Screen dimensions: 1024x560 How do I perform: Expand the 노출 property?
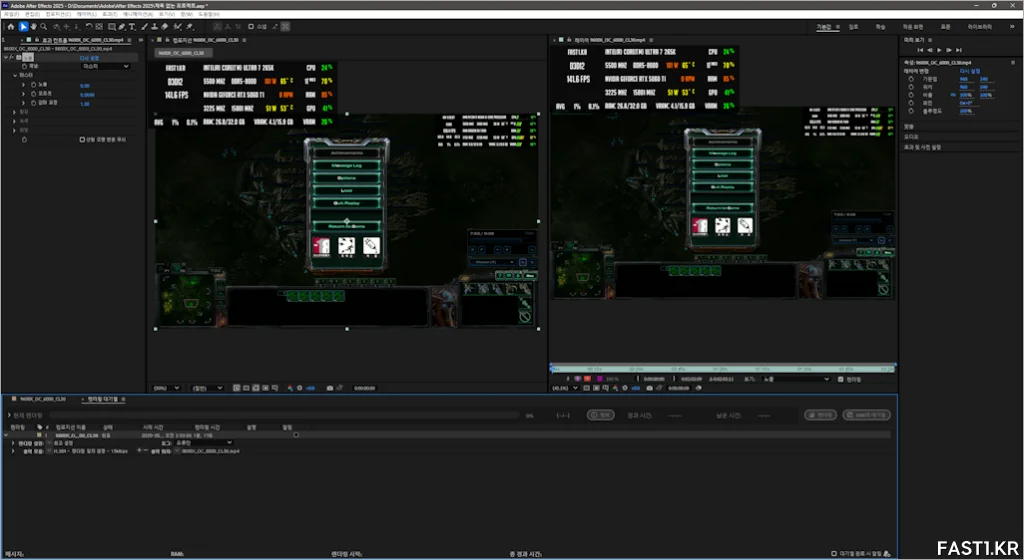coord(24,85)
